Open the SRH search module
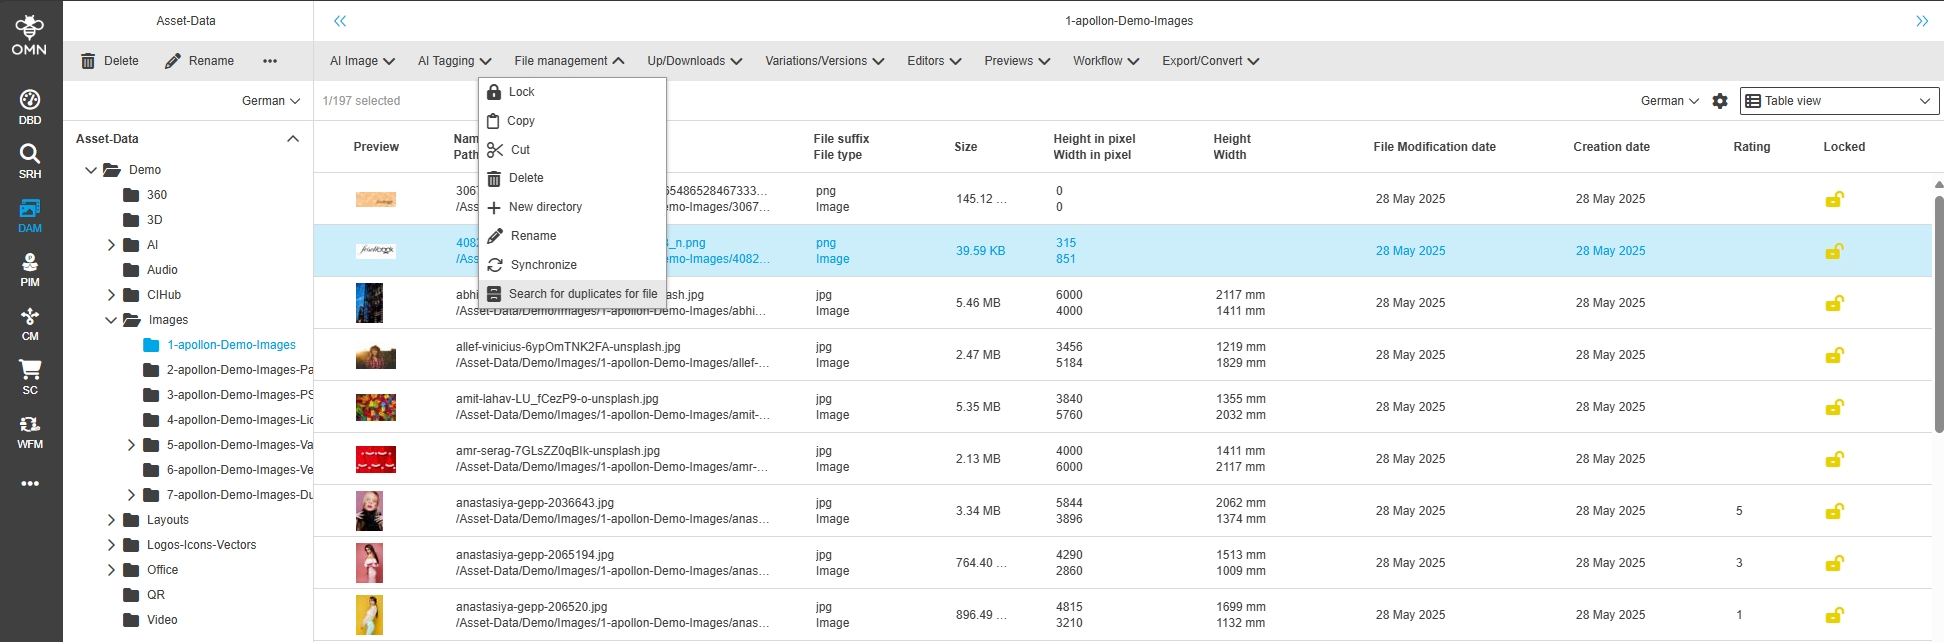The image size is (1944, 642). [x=30, y=160]
